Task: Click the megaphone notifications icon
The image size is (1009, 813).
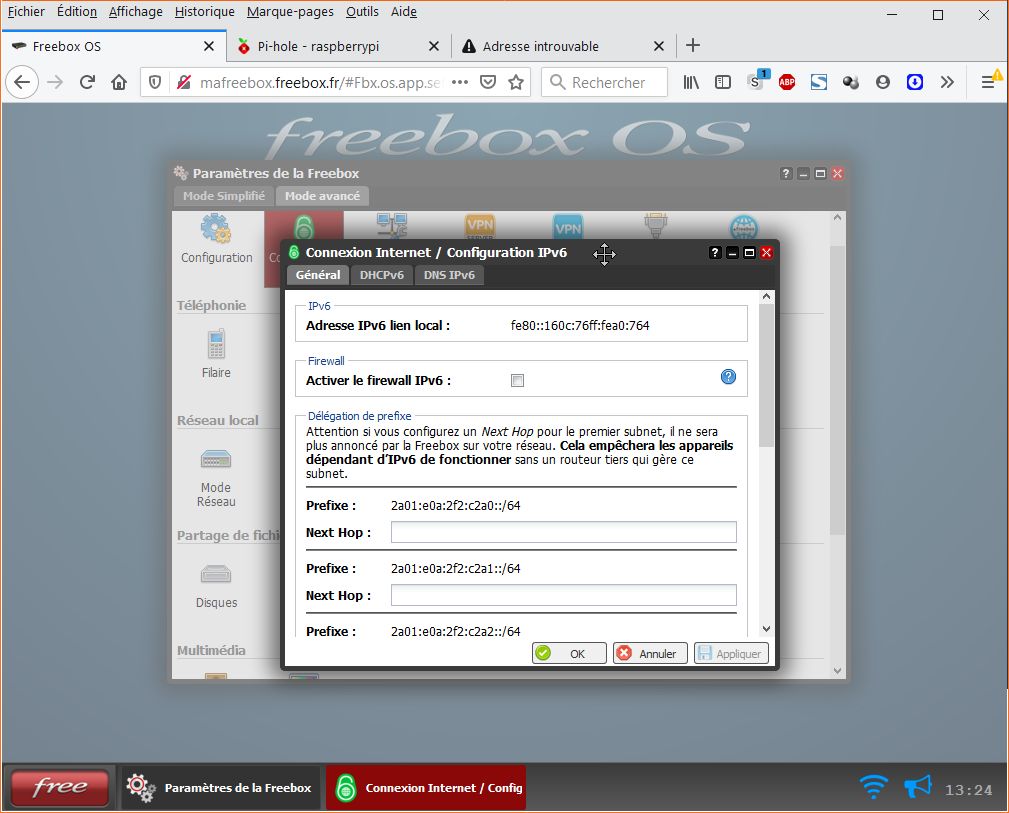Action: tap(918, 787)
